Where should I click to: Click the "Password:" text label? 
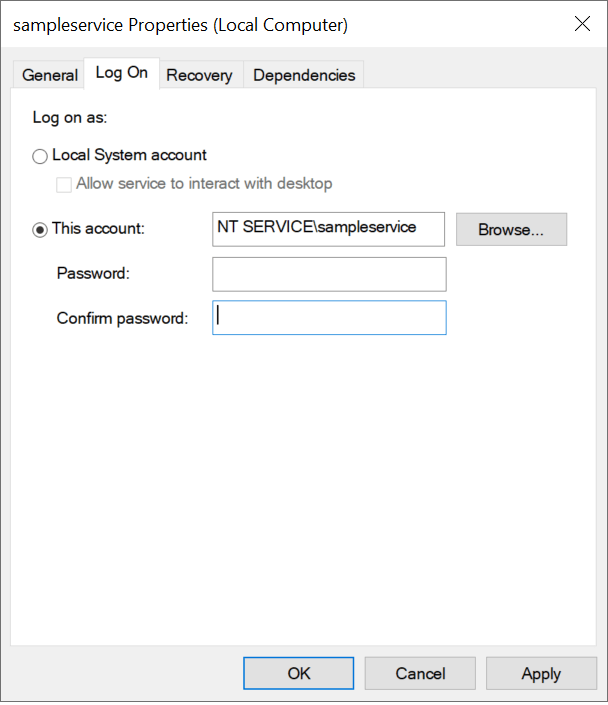tap(93, 273)
